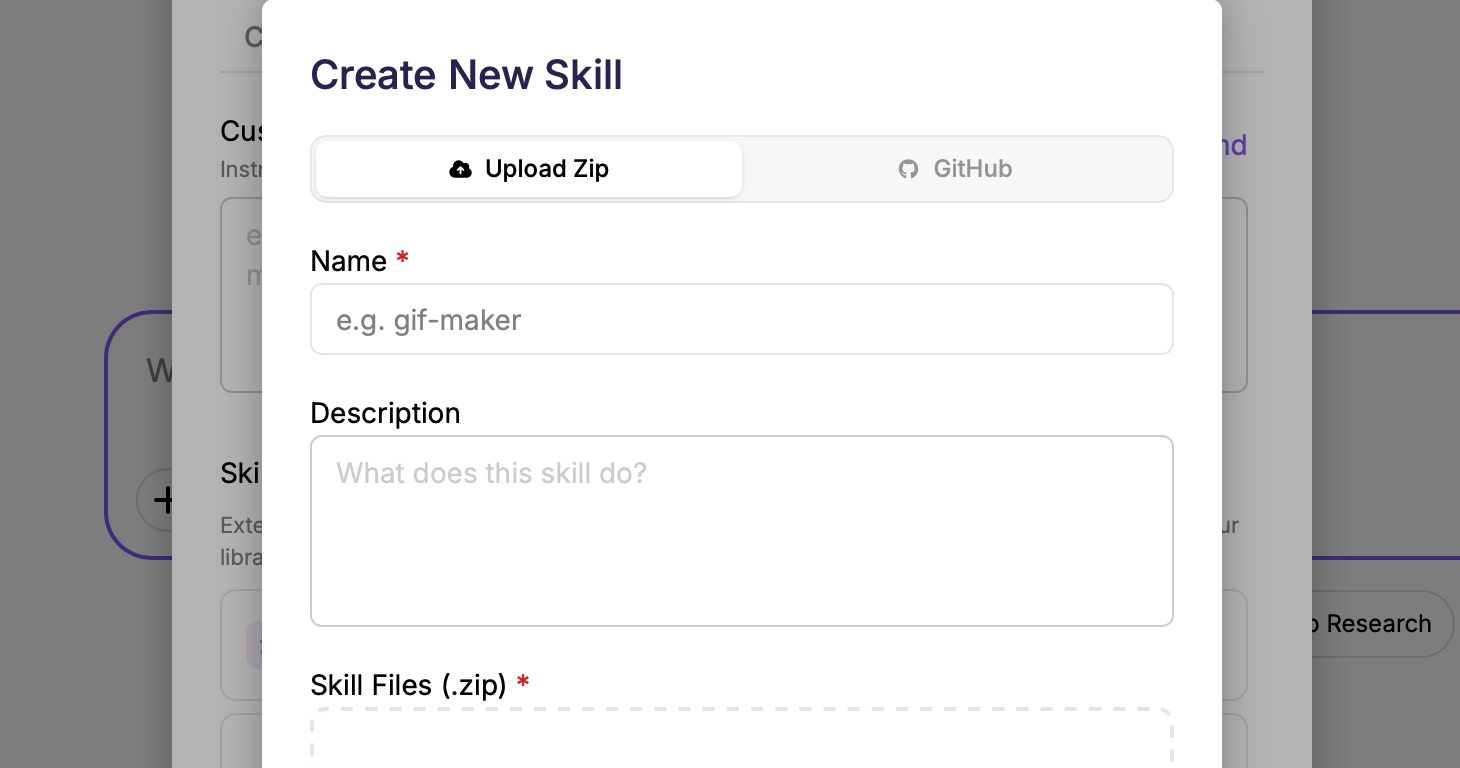Switch to the Upload Zip tab
The width and height of the screenshot is (1460, 768).
[529, 169]
